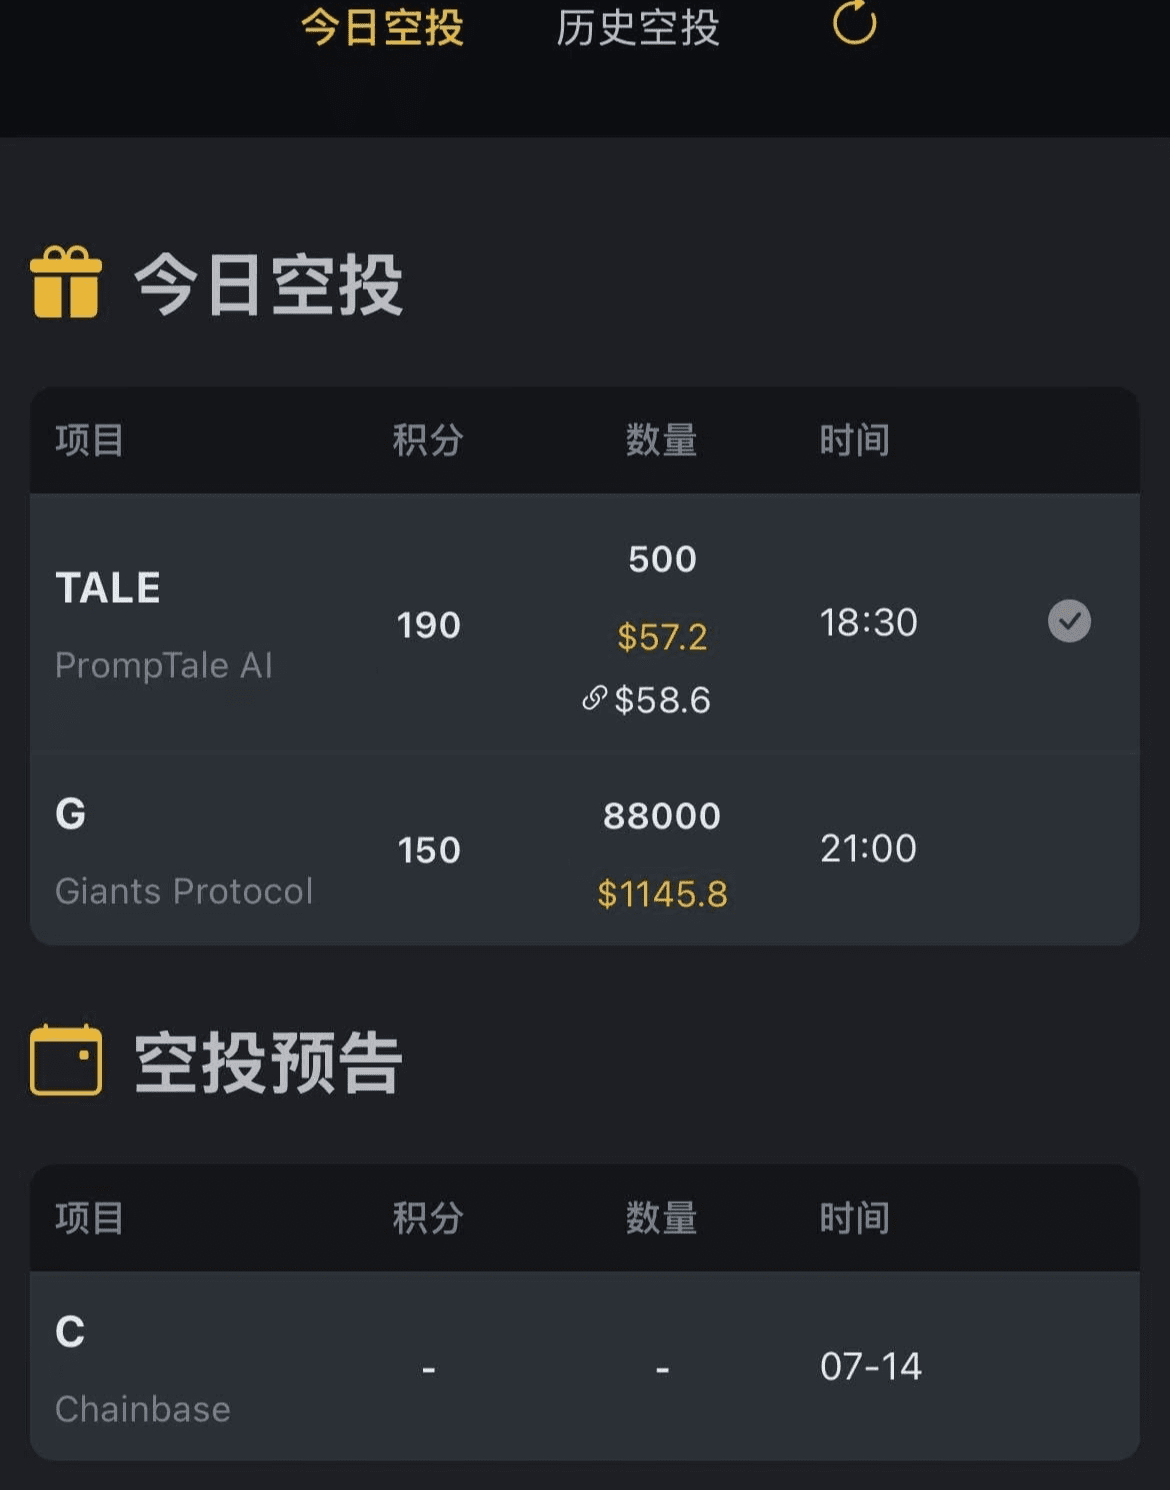Click the chain link icon beside $58.6

pos(594,698)
